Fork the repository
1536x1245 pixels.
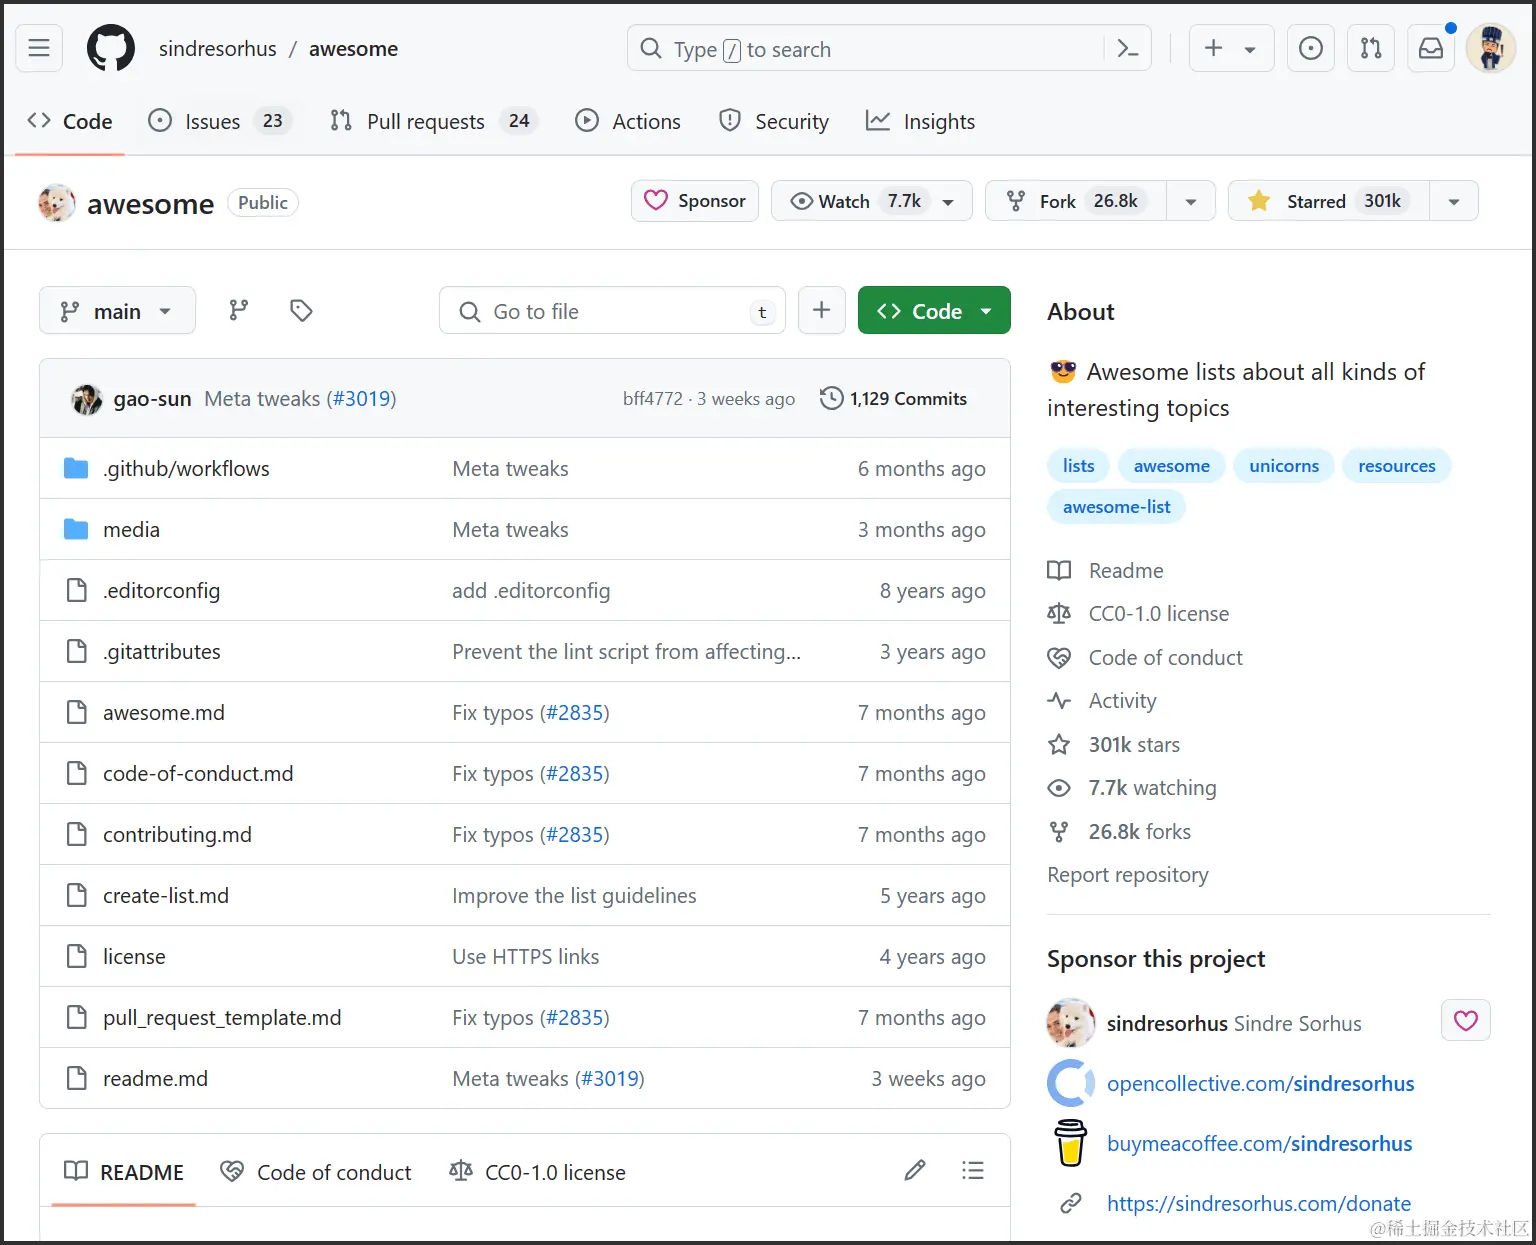point(1076,201)
